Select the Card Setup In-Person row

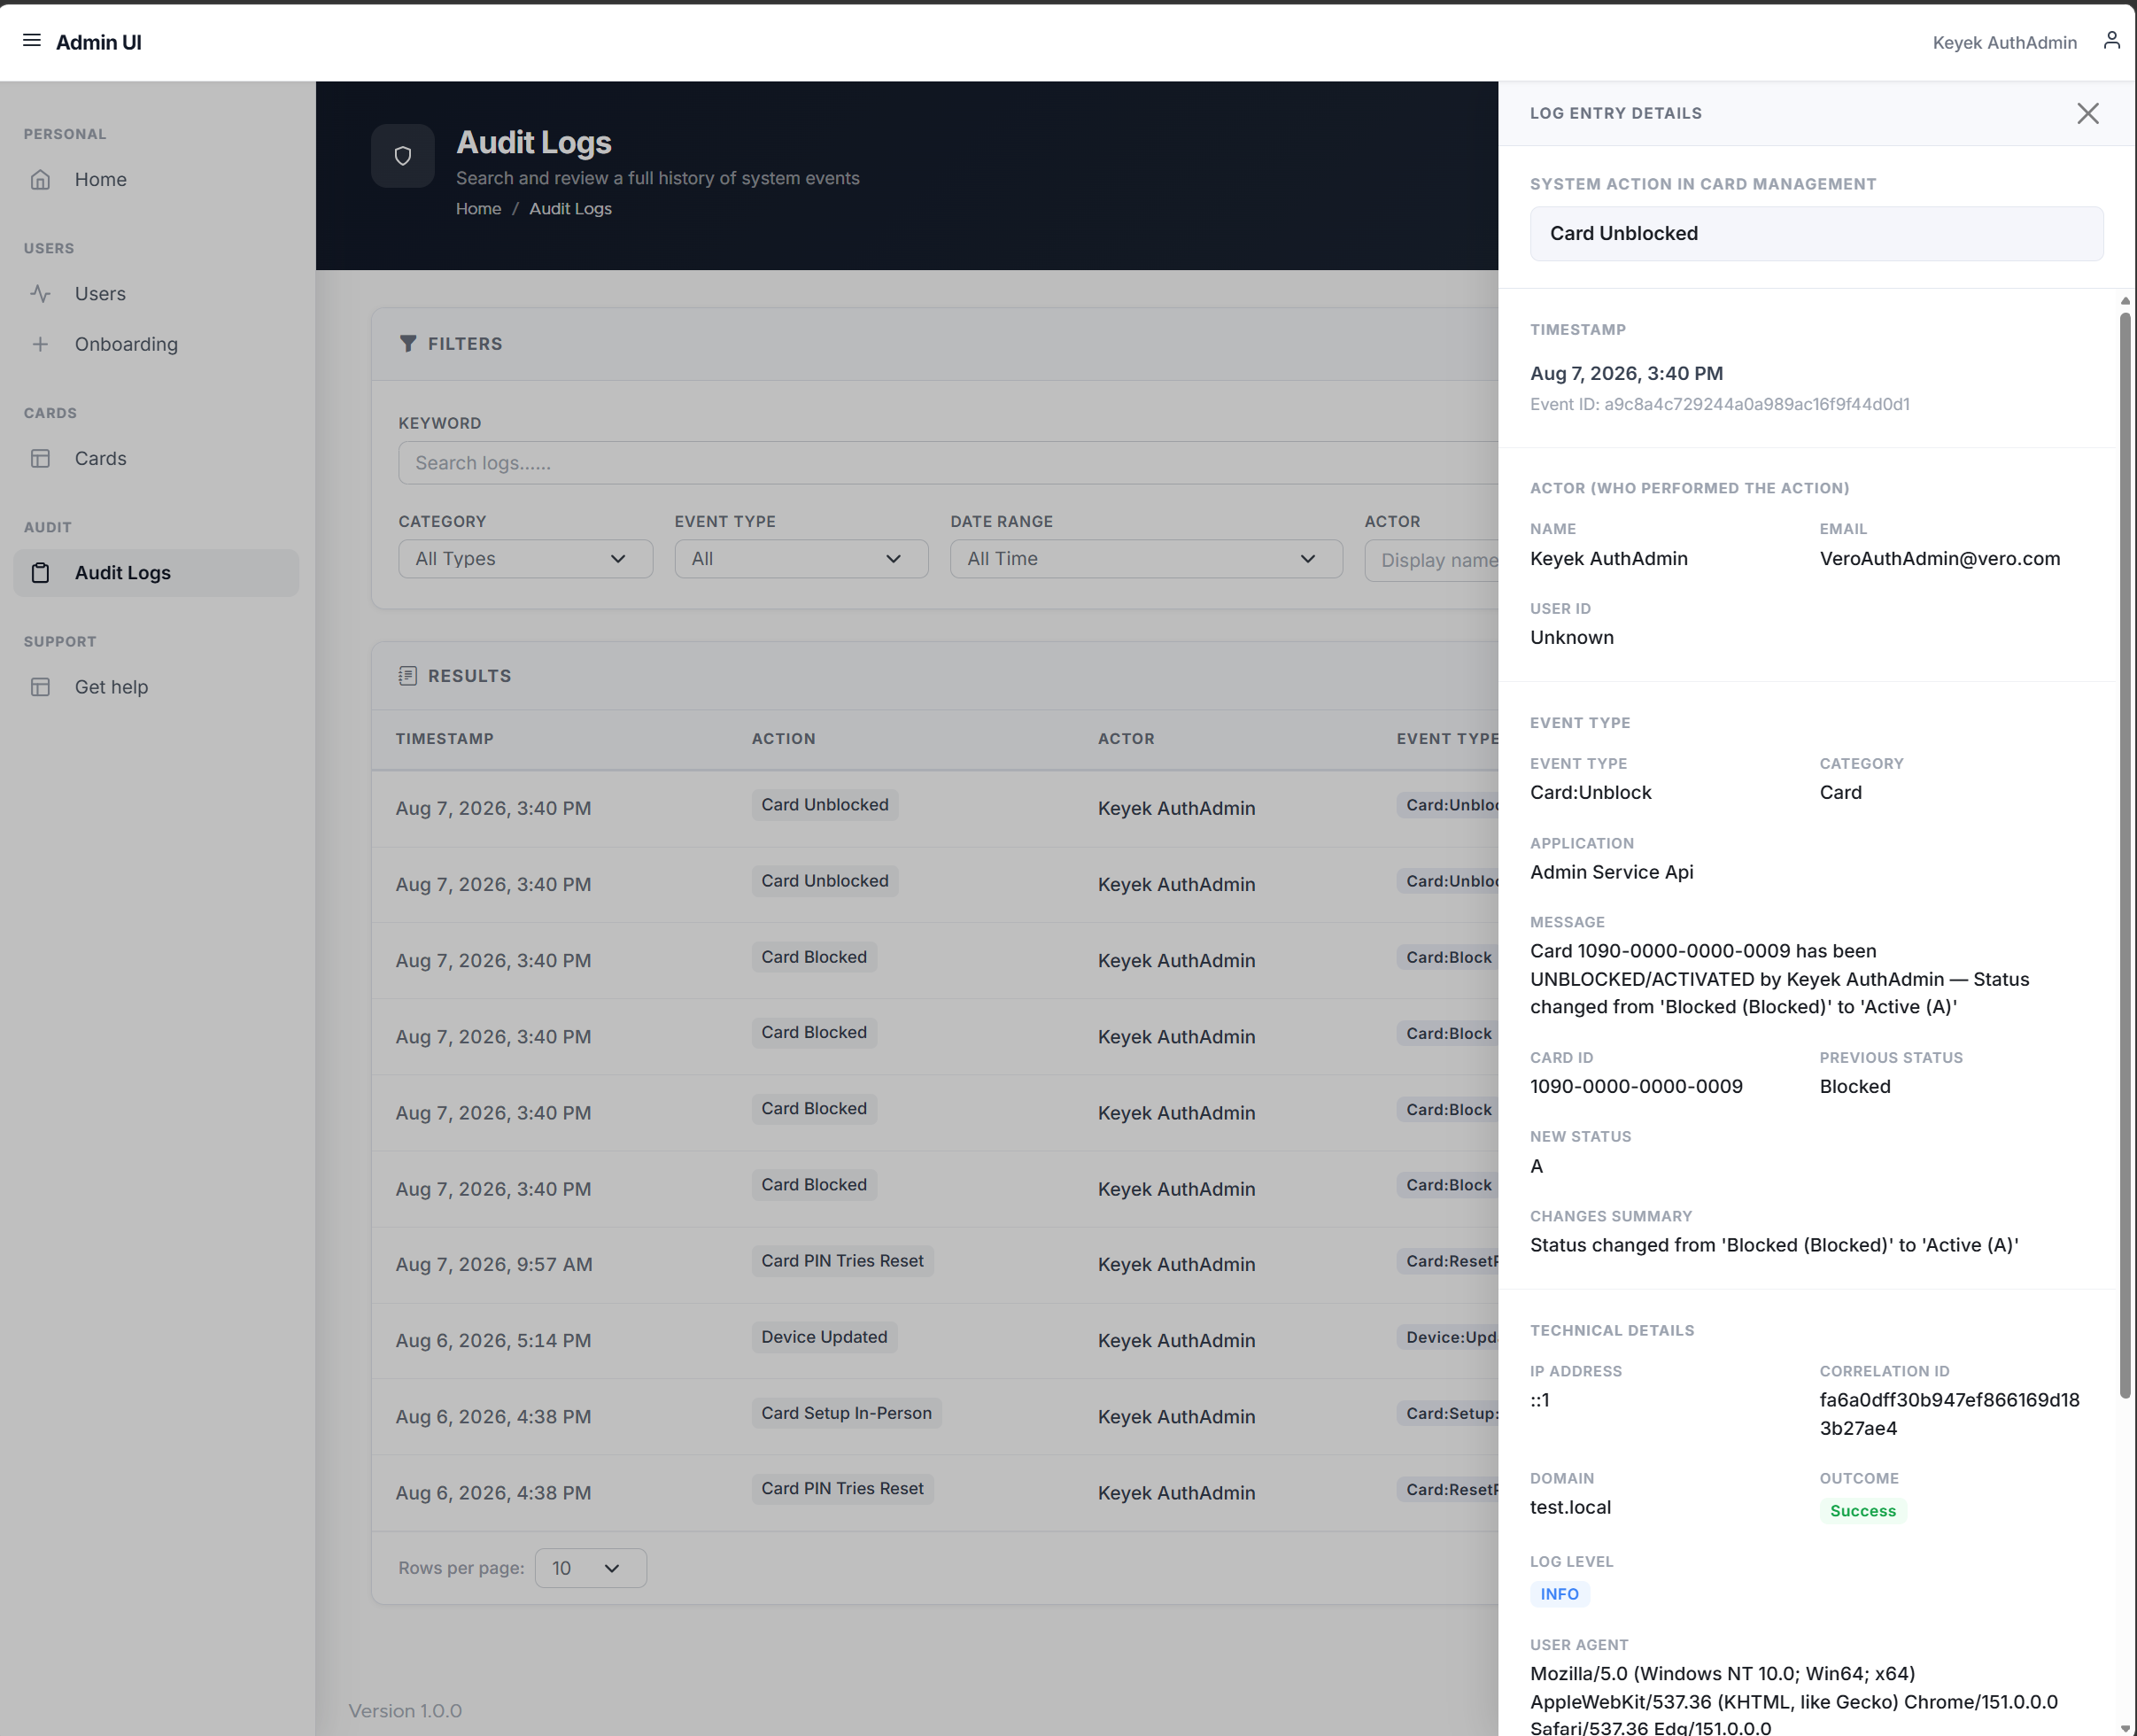pos(935,1417)
